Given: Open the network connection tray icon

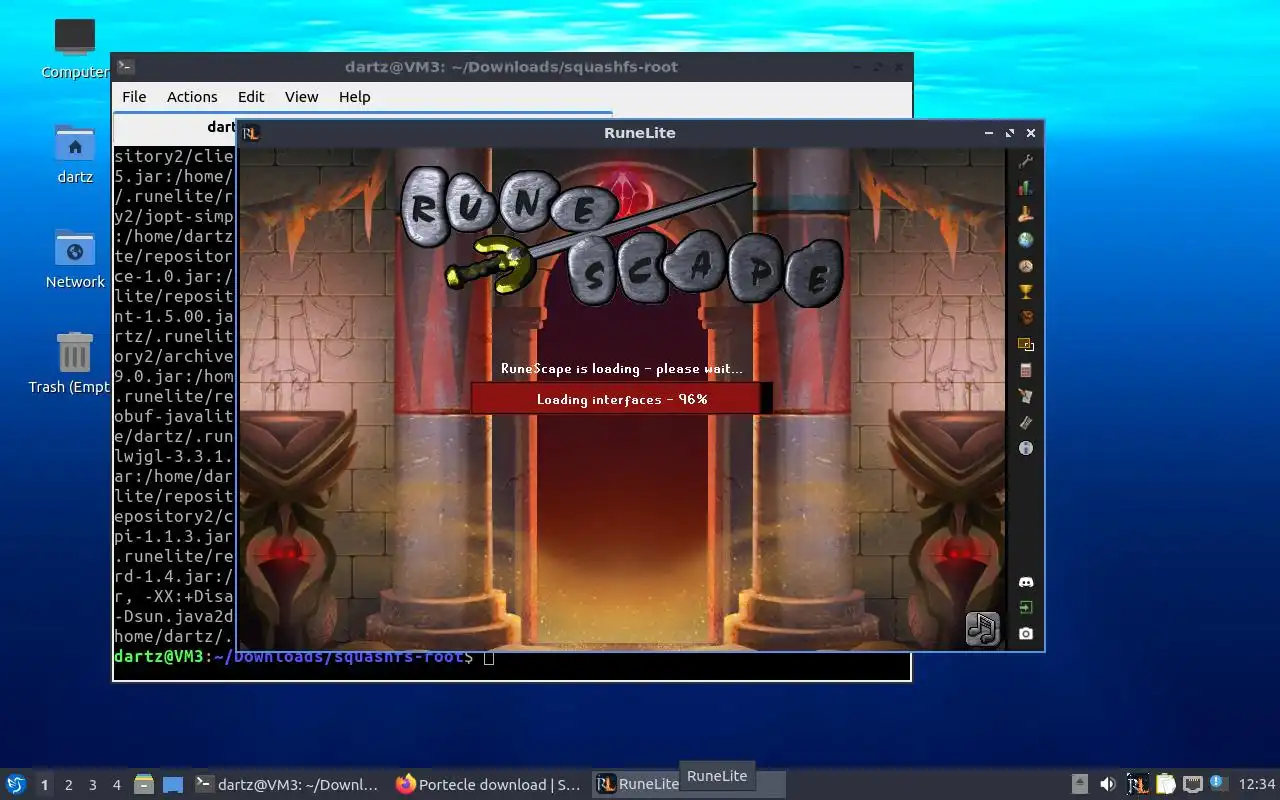Looking at the screenshot, I should tap(1192, 784).
